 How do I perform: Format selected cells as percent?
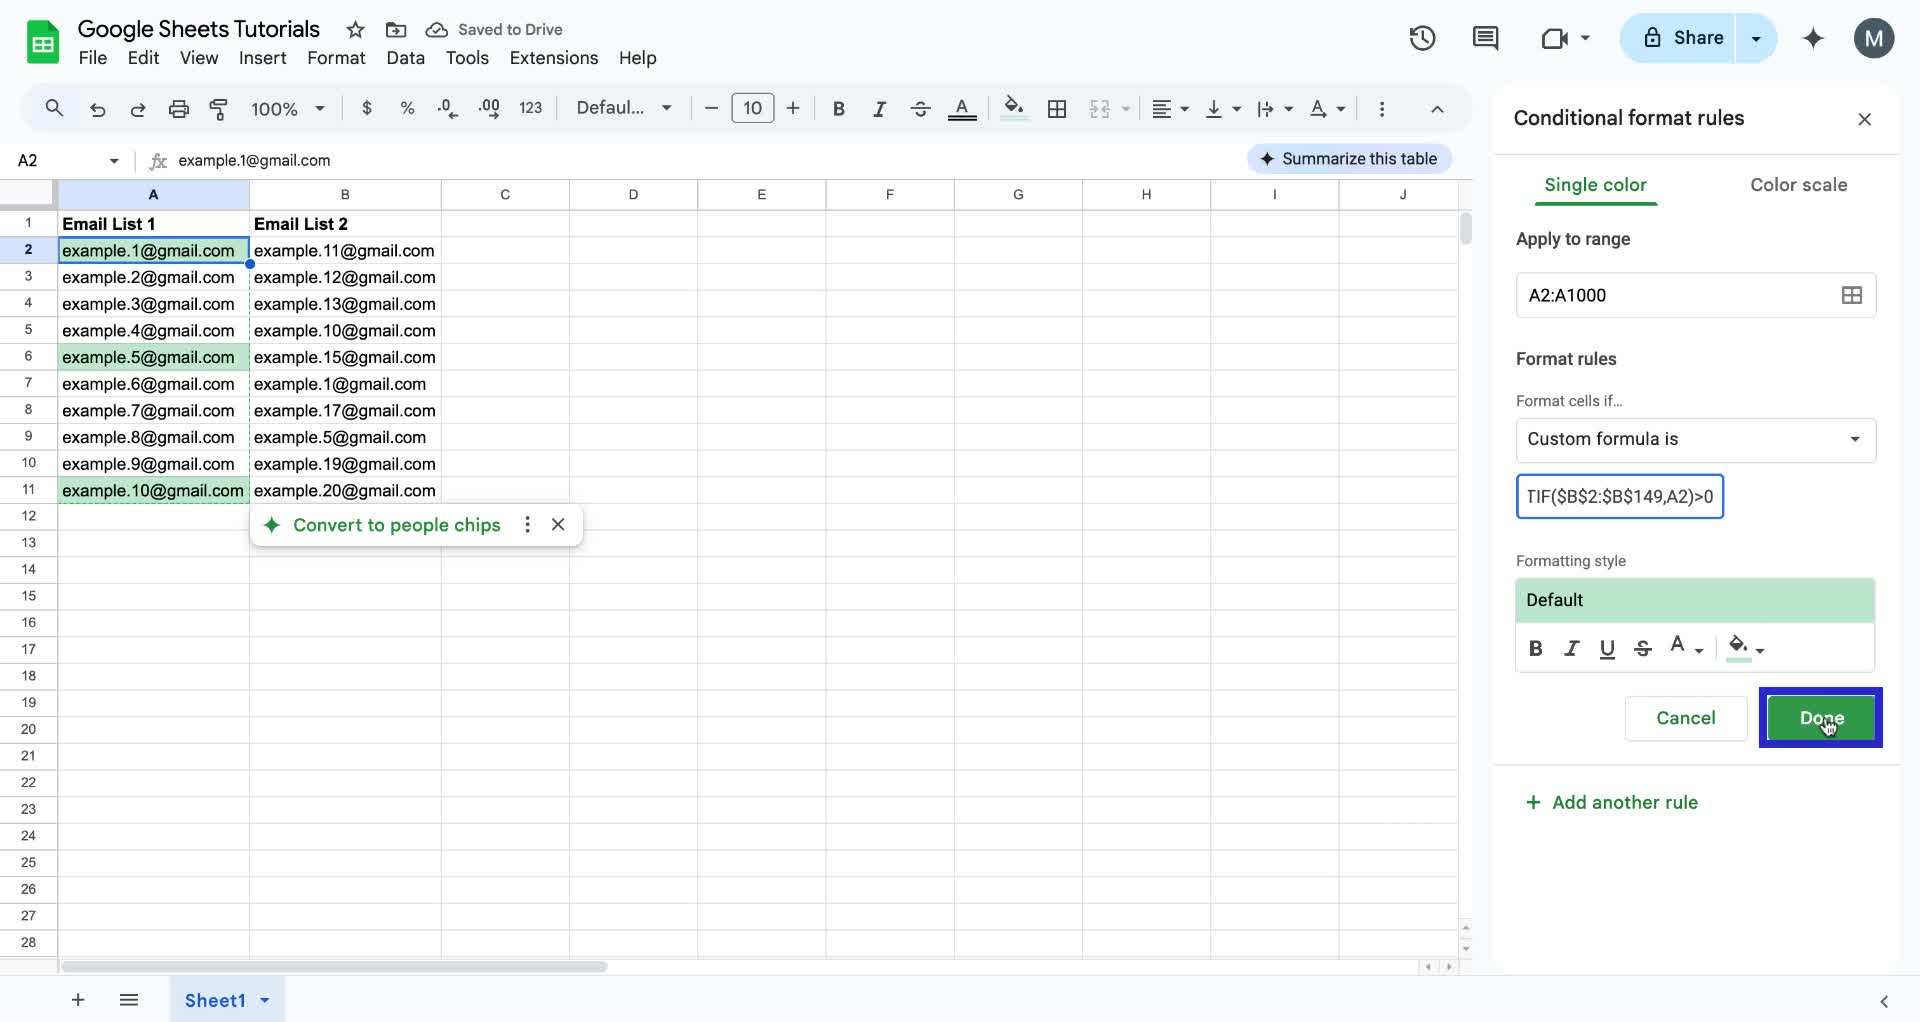[407, 109]
